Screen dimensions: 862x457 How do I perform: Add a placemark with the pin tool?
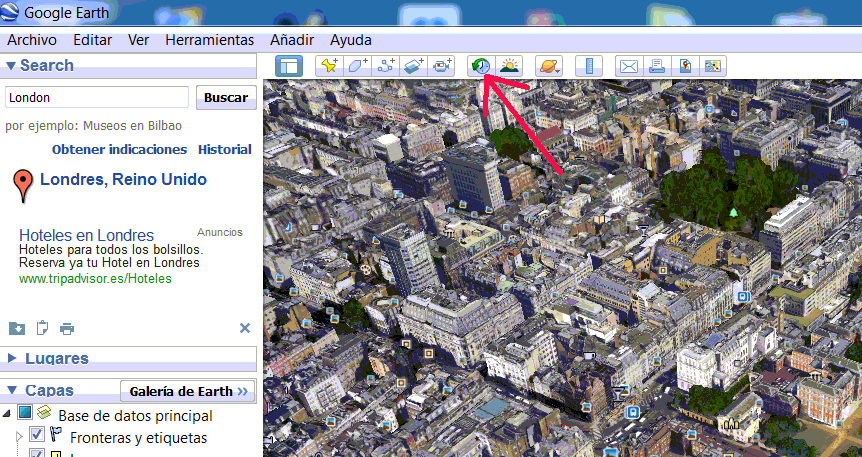(x=329, y=67)
